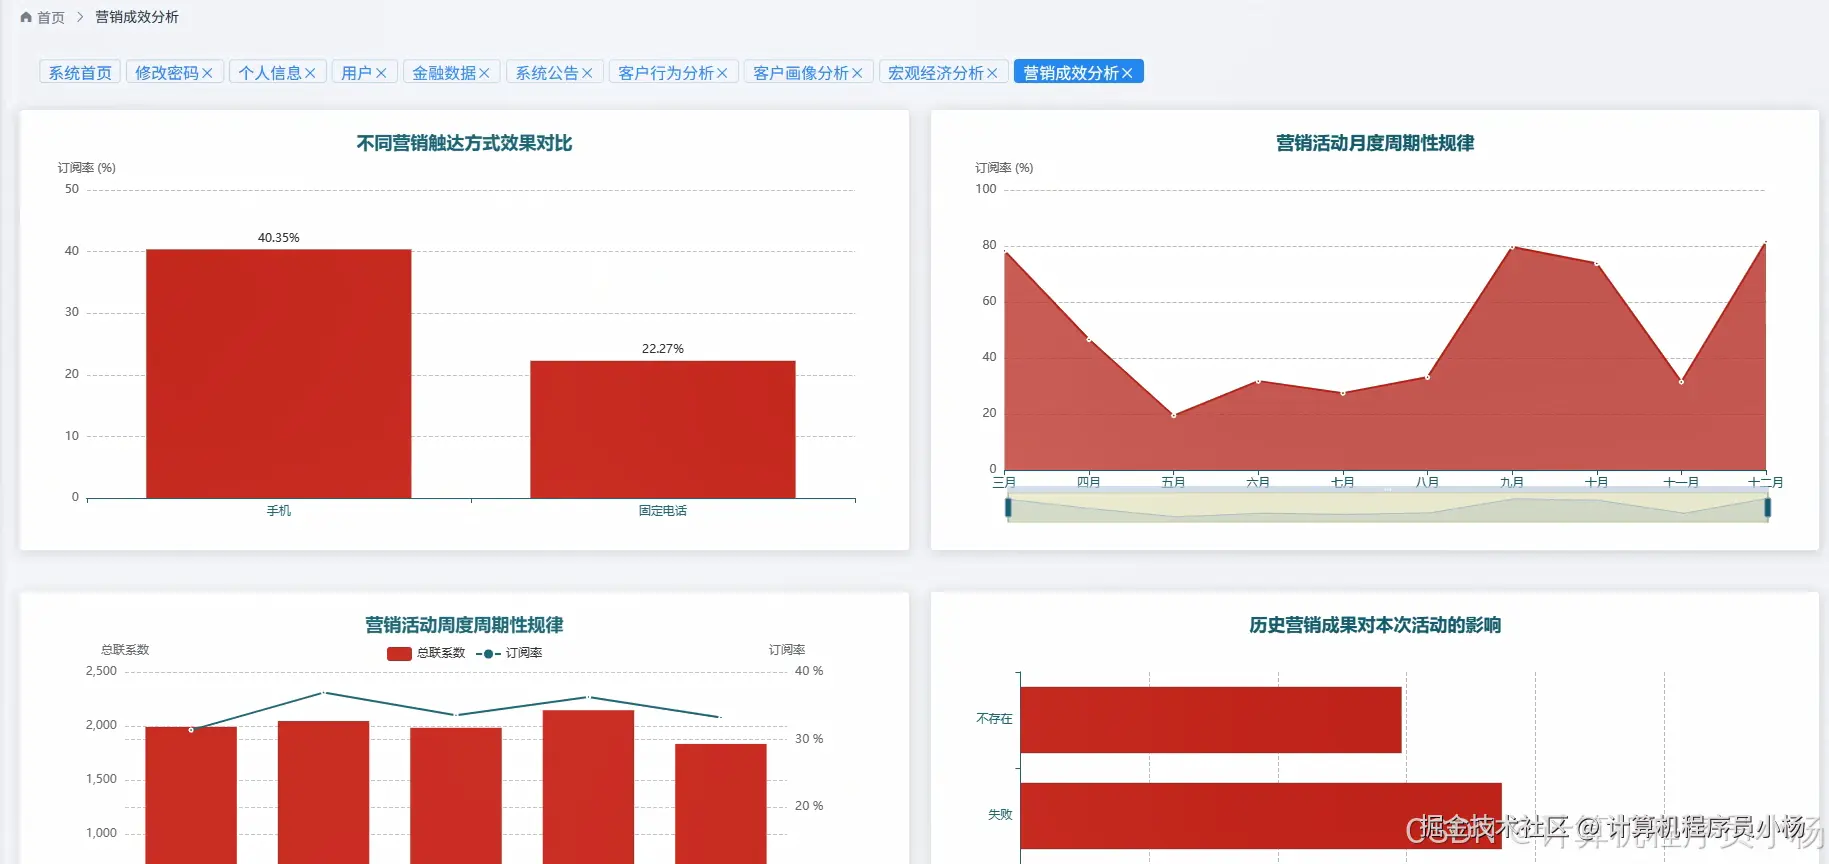This screenshot has height=864, width=1829.
Task: Click the 四月 data point on area chart
Action: [x=1089, y=339]
